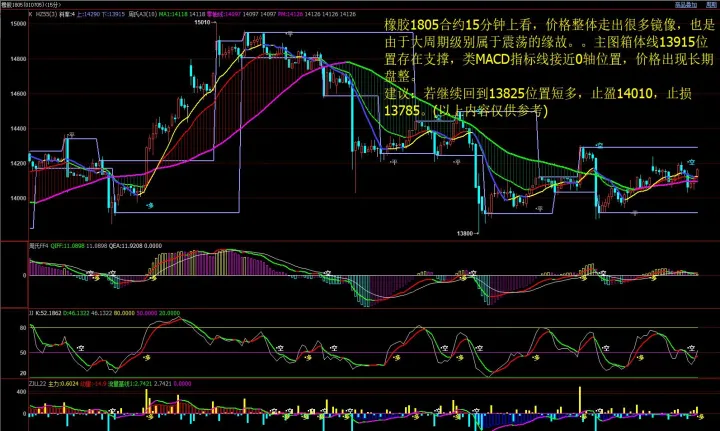Click the 13800 lowest price label

point(465,233)
